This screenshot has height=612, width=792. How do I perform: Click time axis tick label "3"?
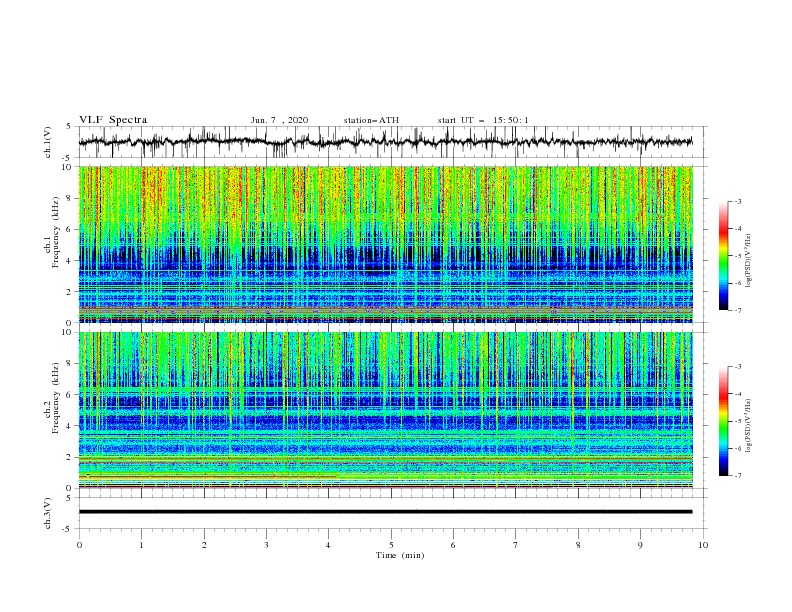click(x=266, y=545)
